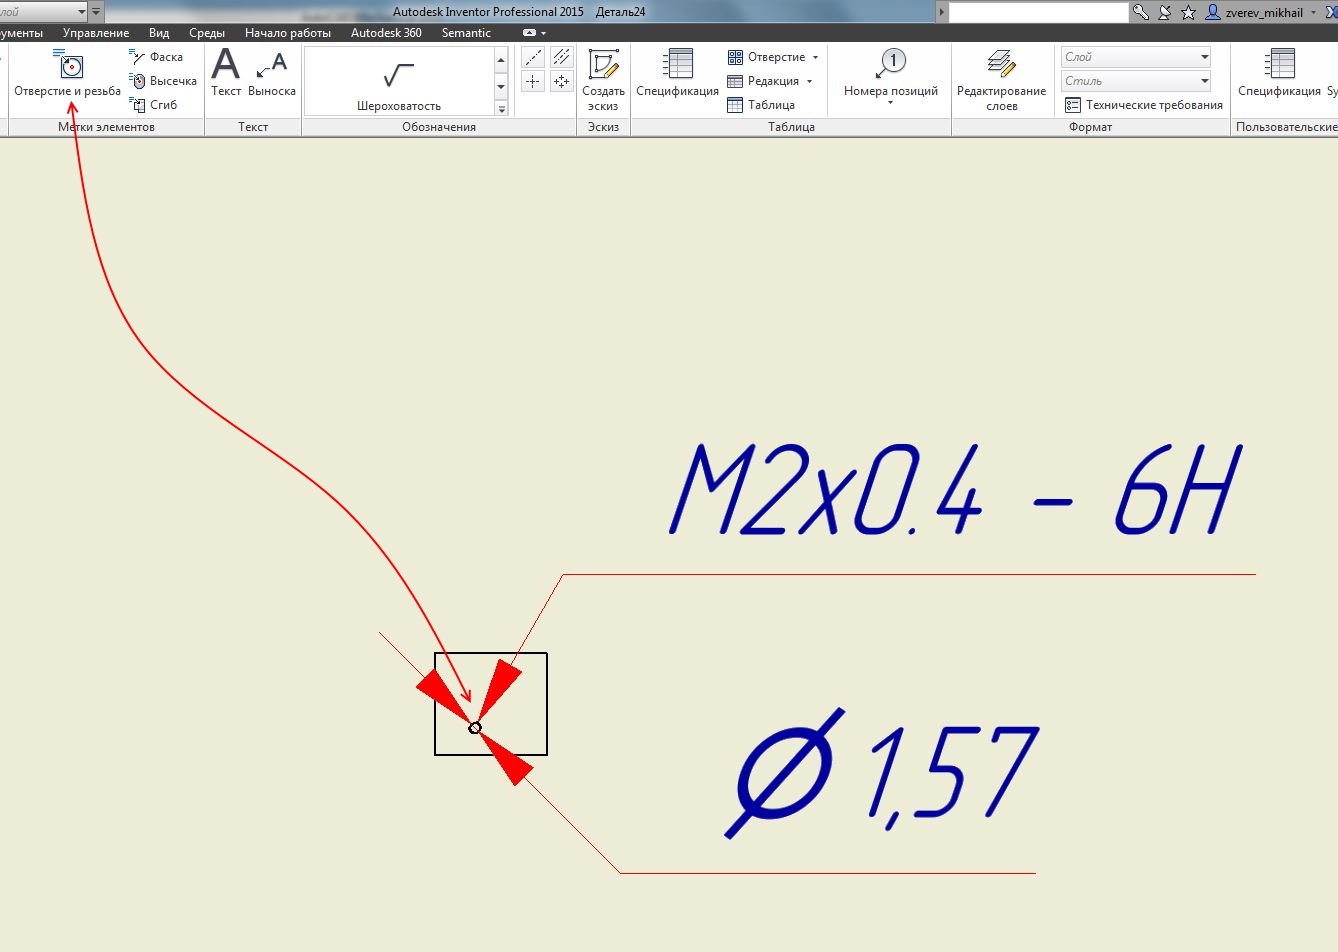
Task: Activate the Выноска leader text tool
Action: click(x=272, y=74)
